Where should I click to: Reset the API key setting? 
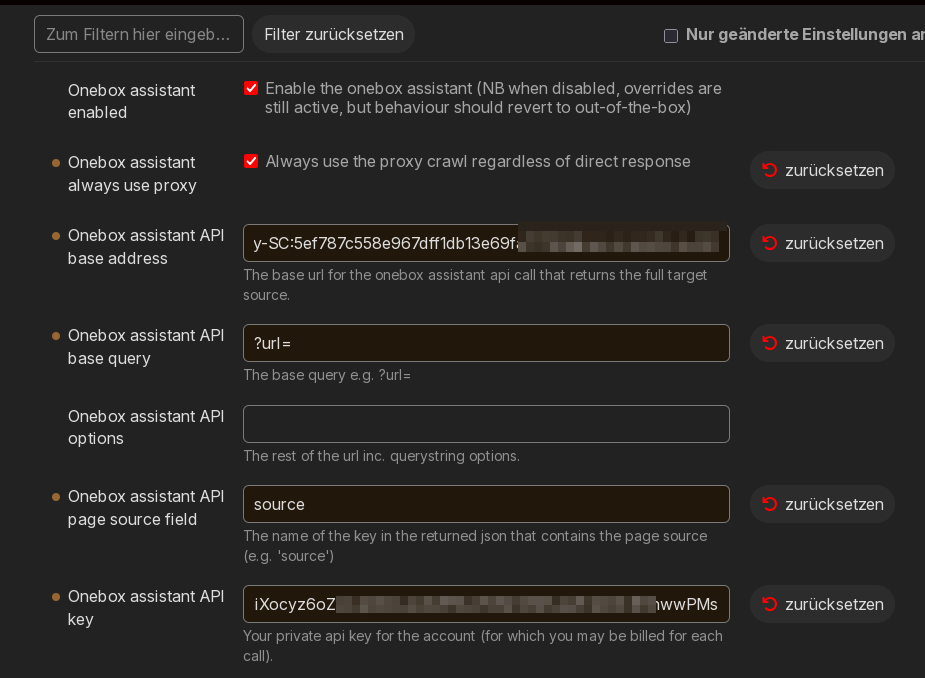[822, 604]
